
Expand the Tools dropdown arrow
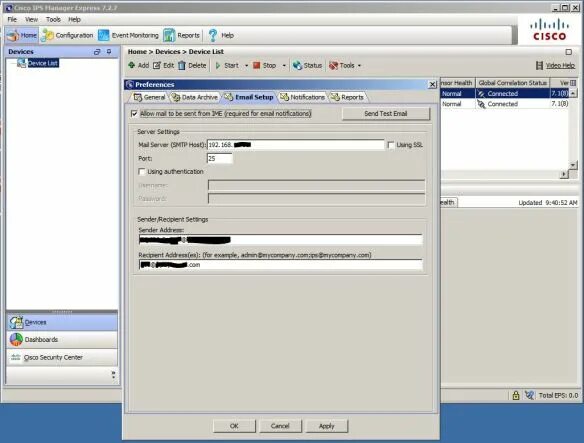(359, 66)
